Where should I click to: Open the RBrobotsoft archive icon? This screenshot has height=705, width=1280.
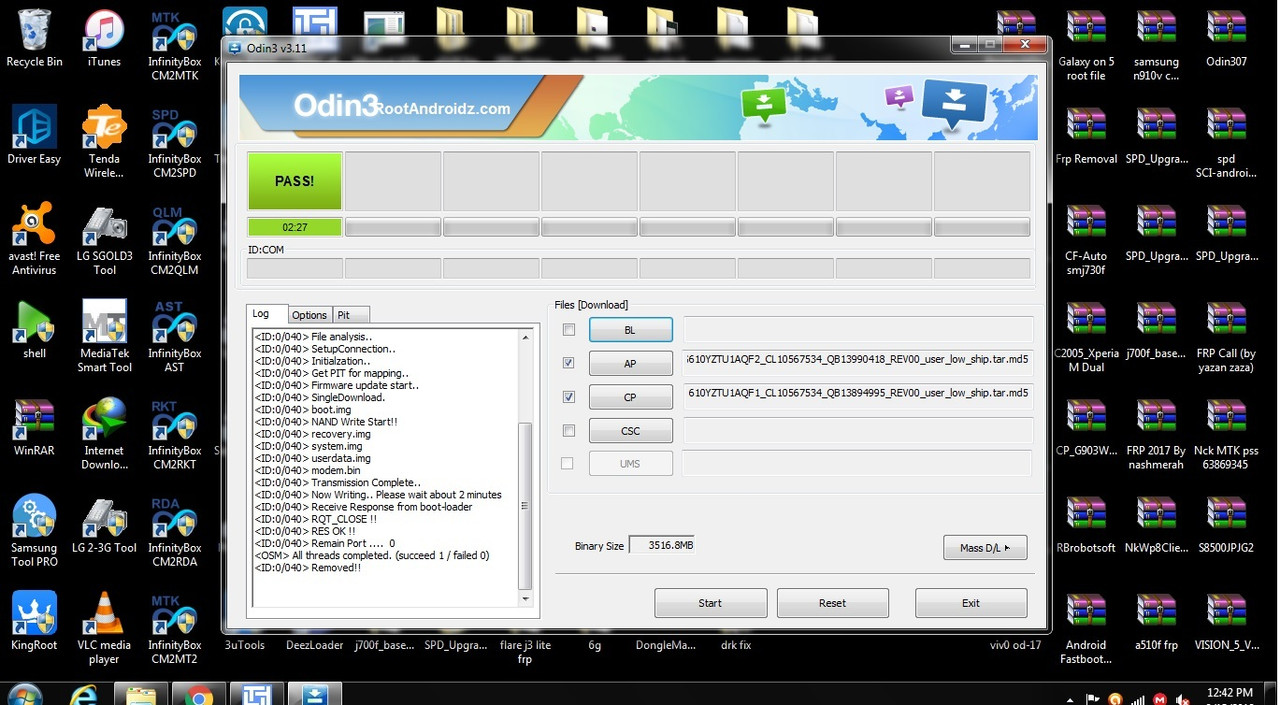point(1086,524)
